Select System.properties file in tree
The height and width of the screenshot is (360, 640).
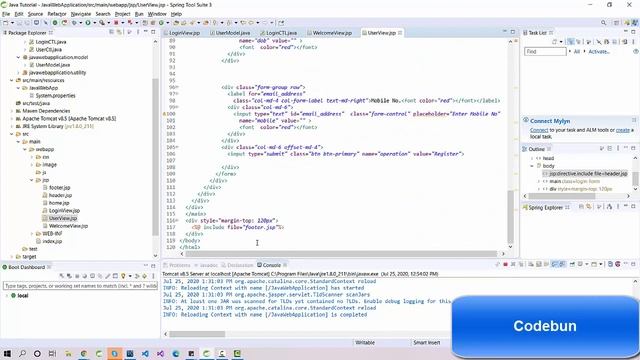tap(55, 96)
